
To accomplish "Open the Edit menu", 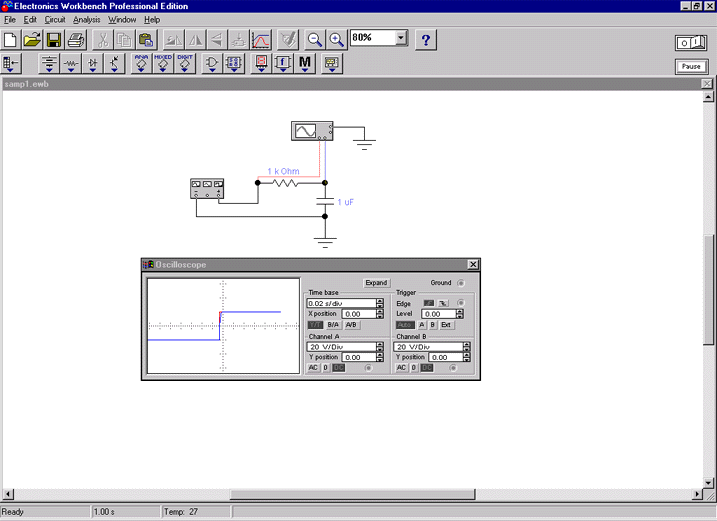I will point(30,20).
